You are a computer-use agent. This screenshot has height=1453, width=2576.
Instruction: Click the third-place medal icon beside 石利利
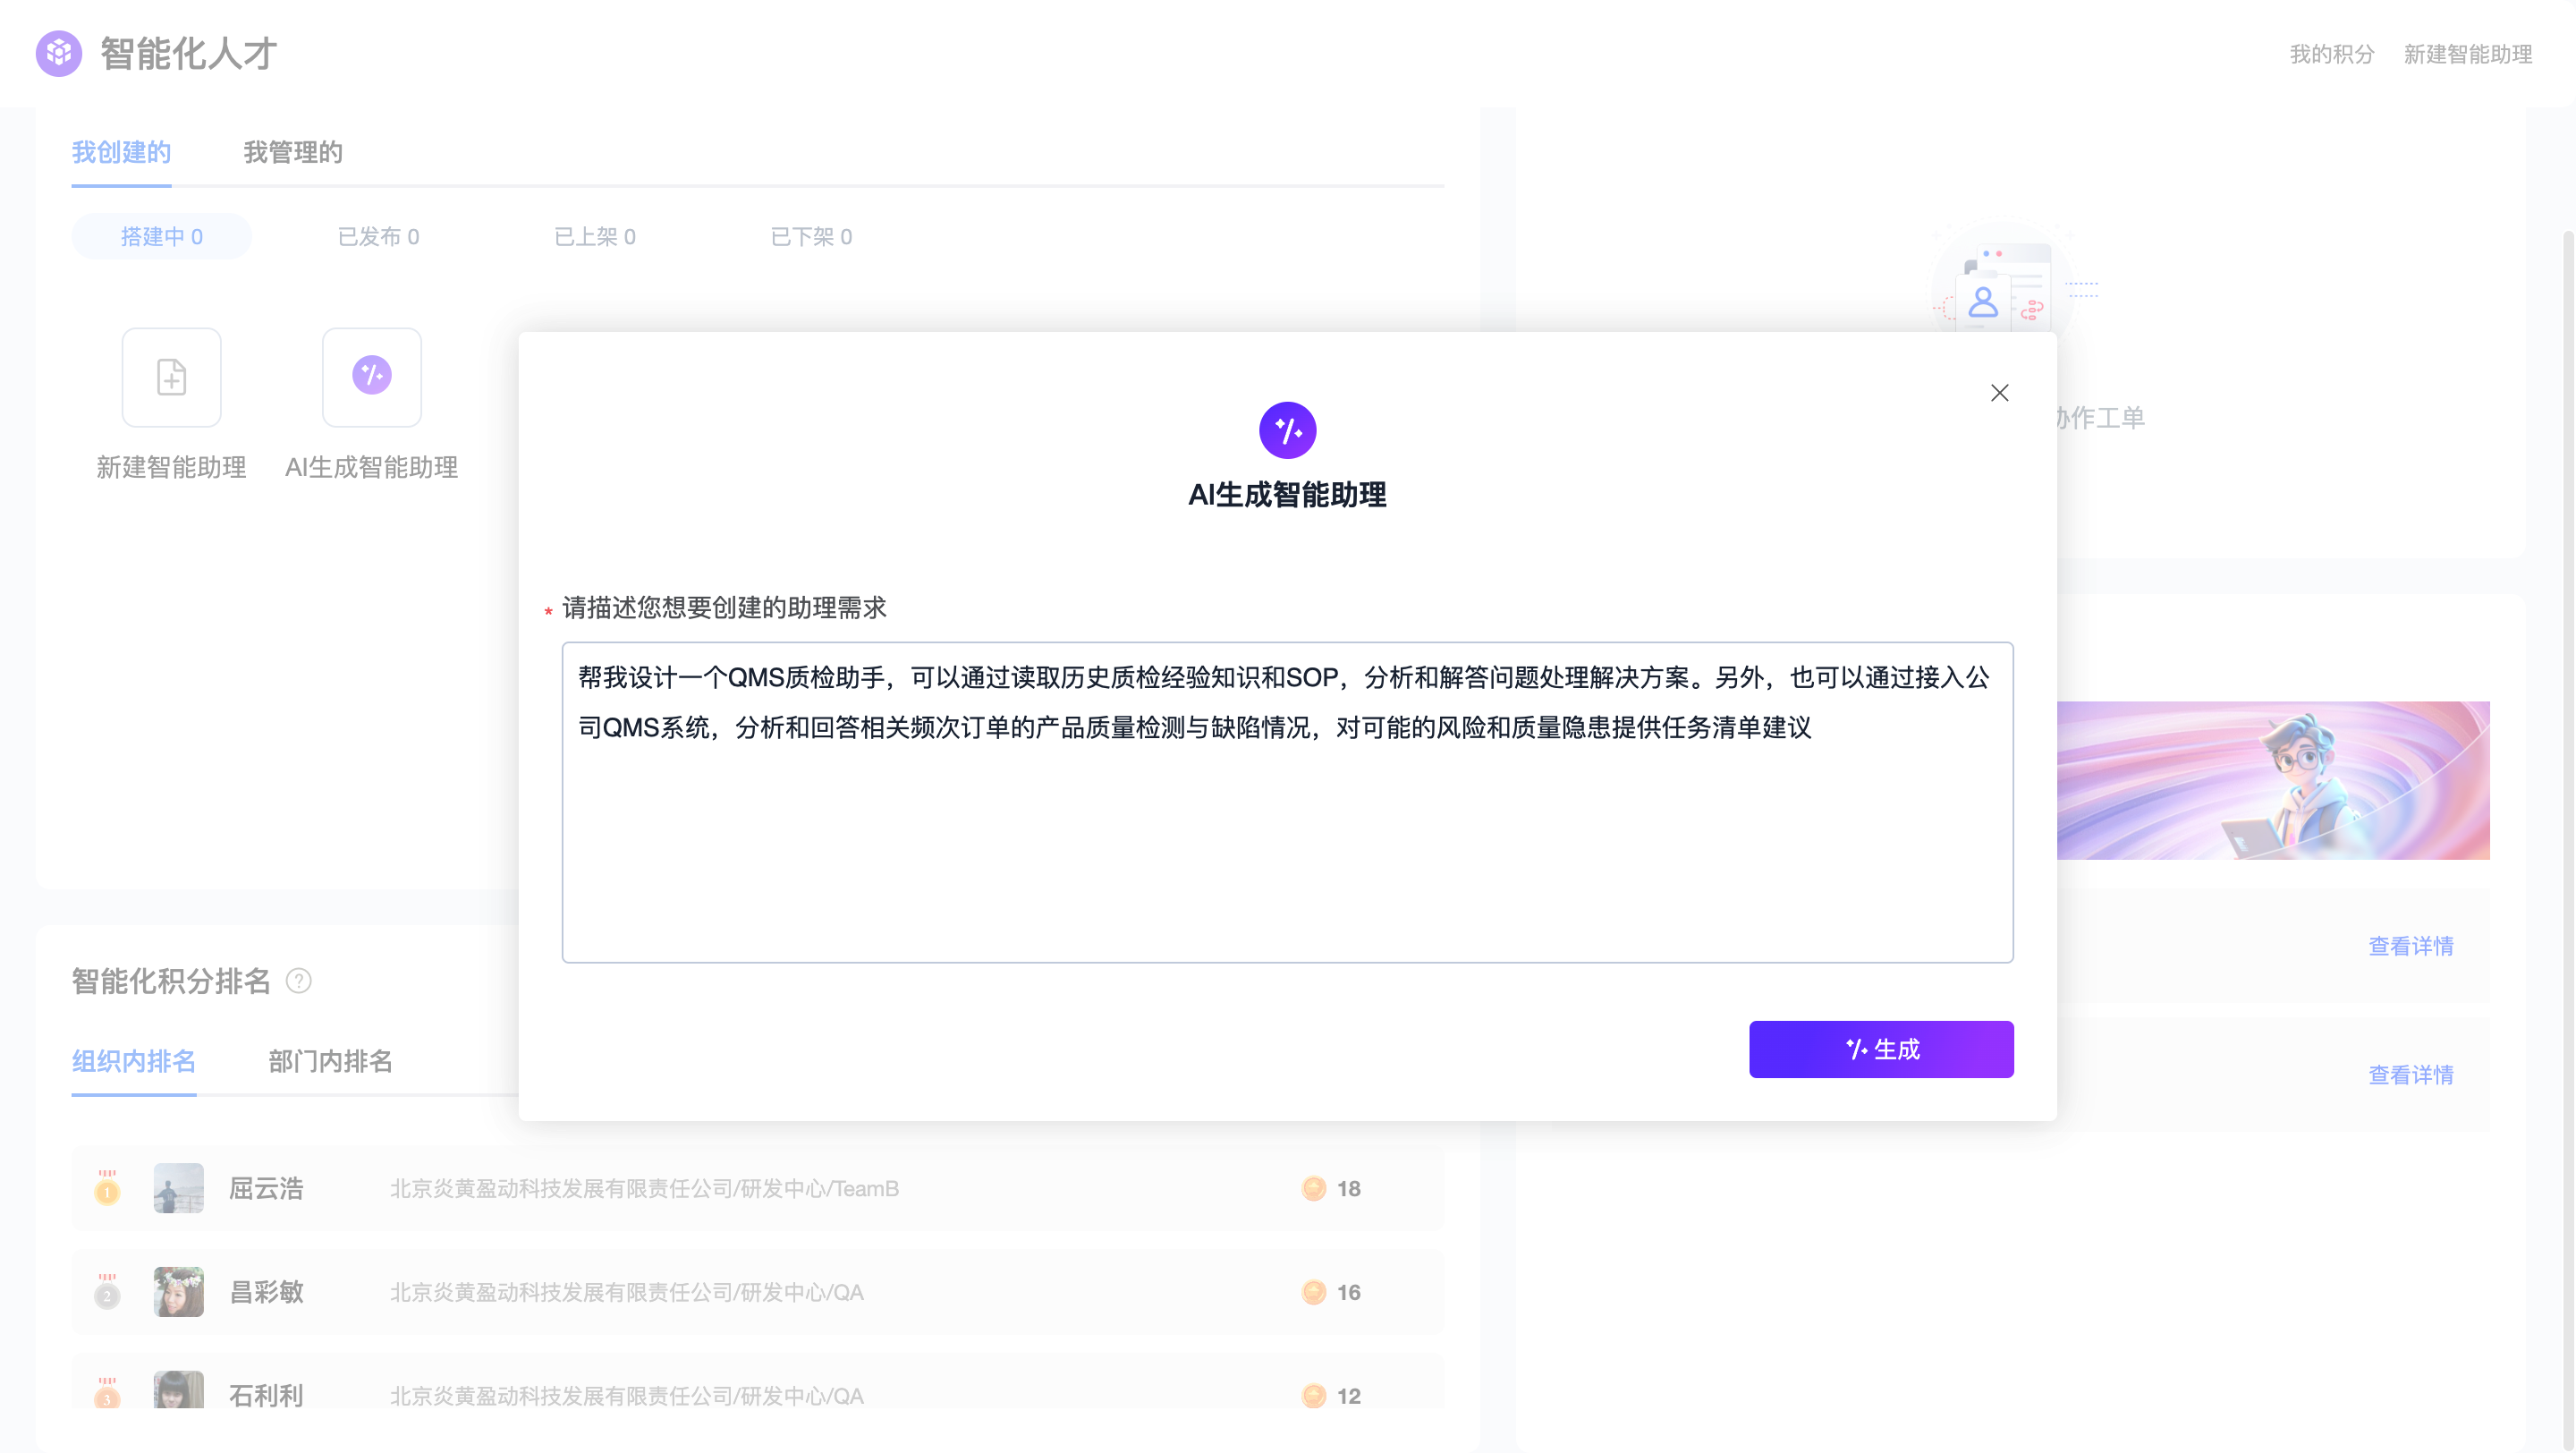coord(107,1393)
